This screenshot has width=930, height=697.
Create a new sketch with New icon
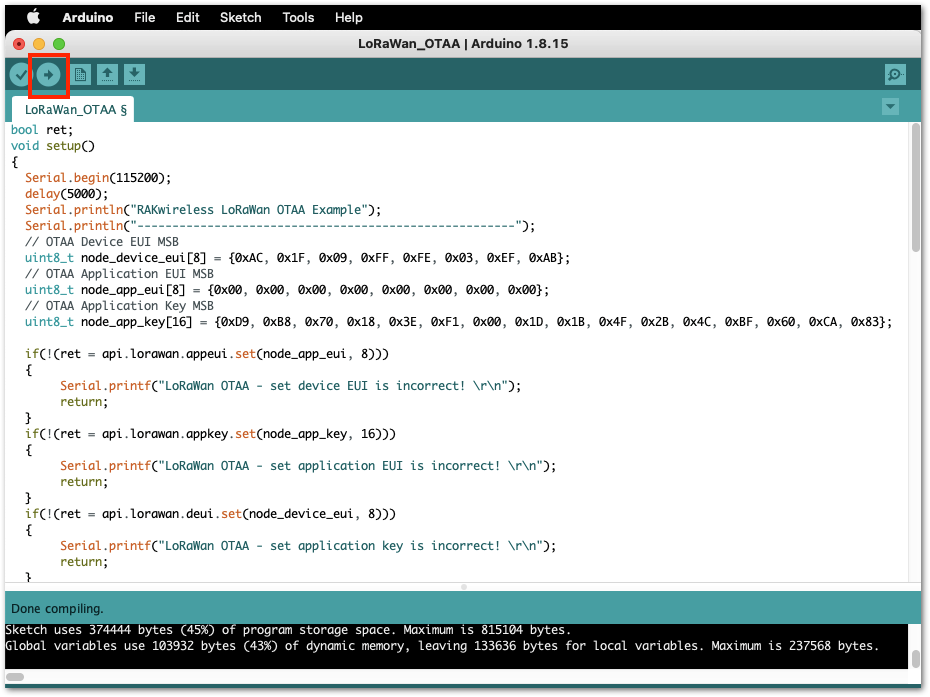pyautogui.click(x=81, y=75)
